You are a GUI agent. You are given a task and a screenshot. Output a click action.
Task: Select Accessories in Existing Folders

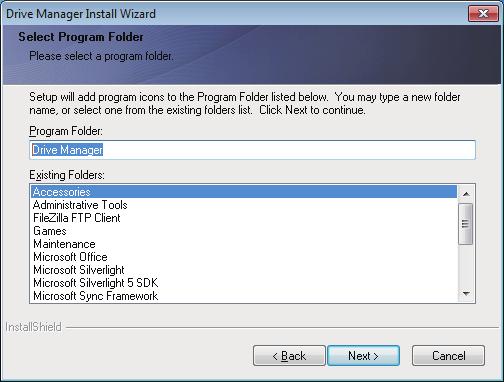point(244,192)
